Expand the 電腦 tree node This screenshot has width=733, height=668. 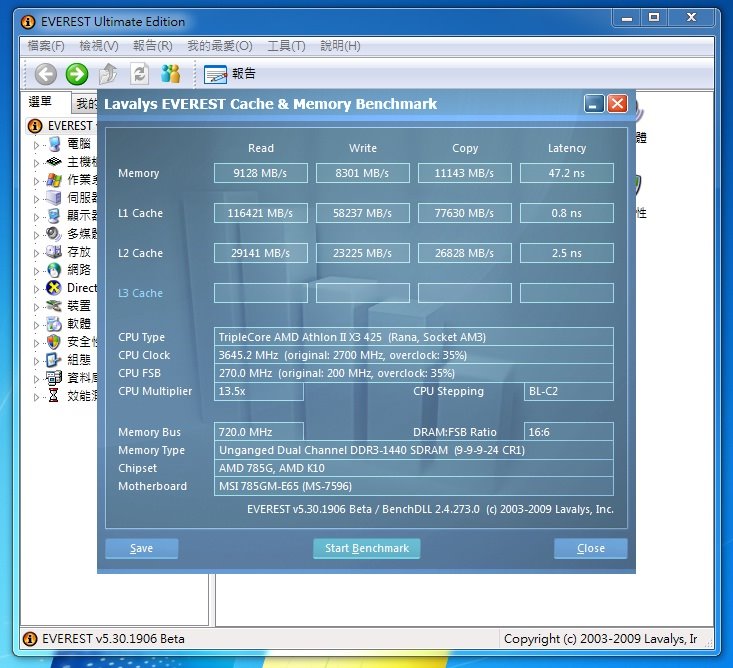[x=36, y=145]
